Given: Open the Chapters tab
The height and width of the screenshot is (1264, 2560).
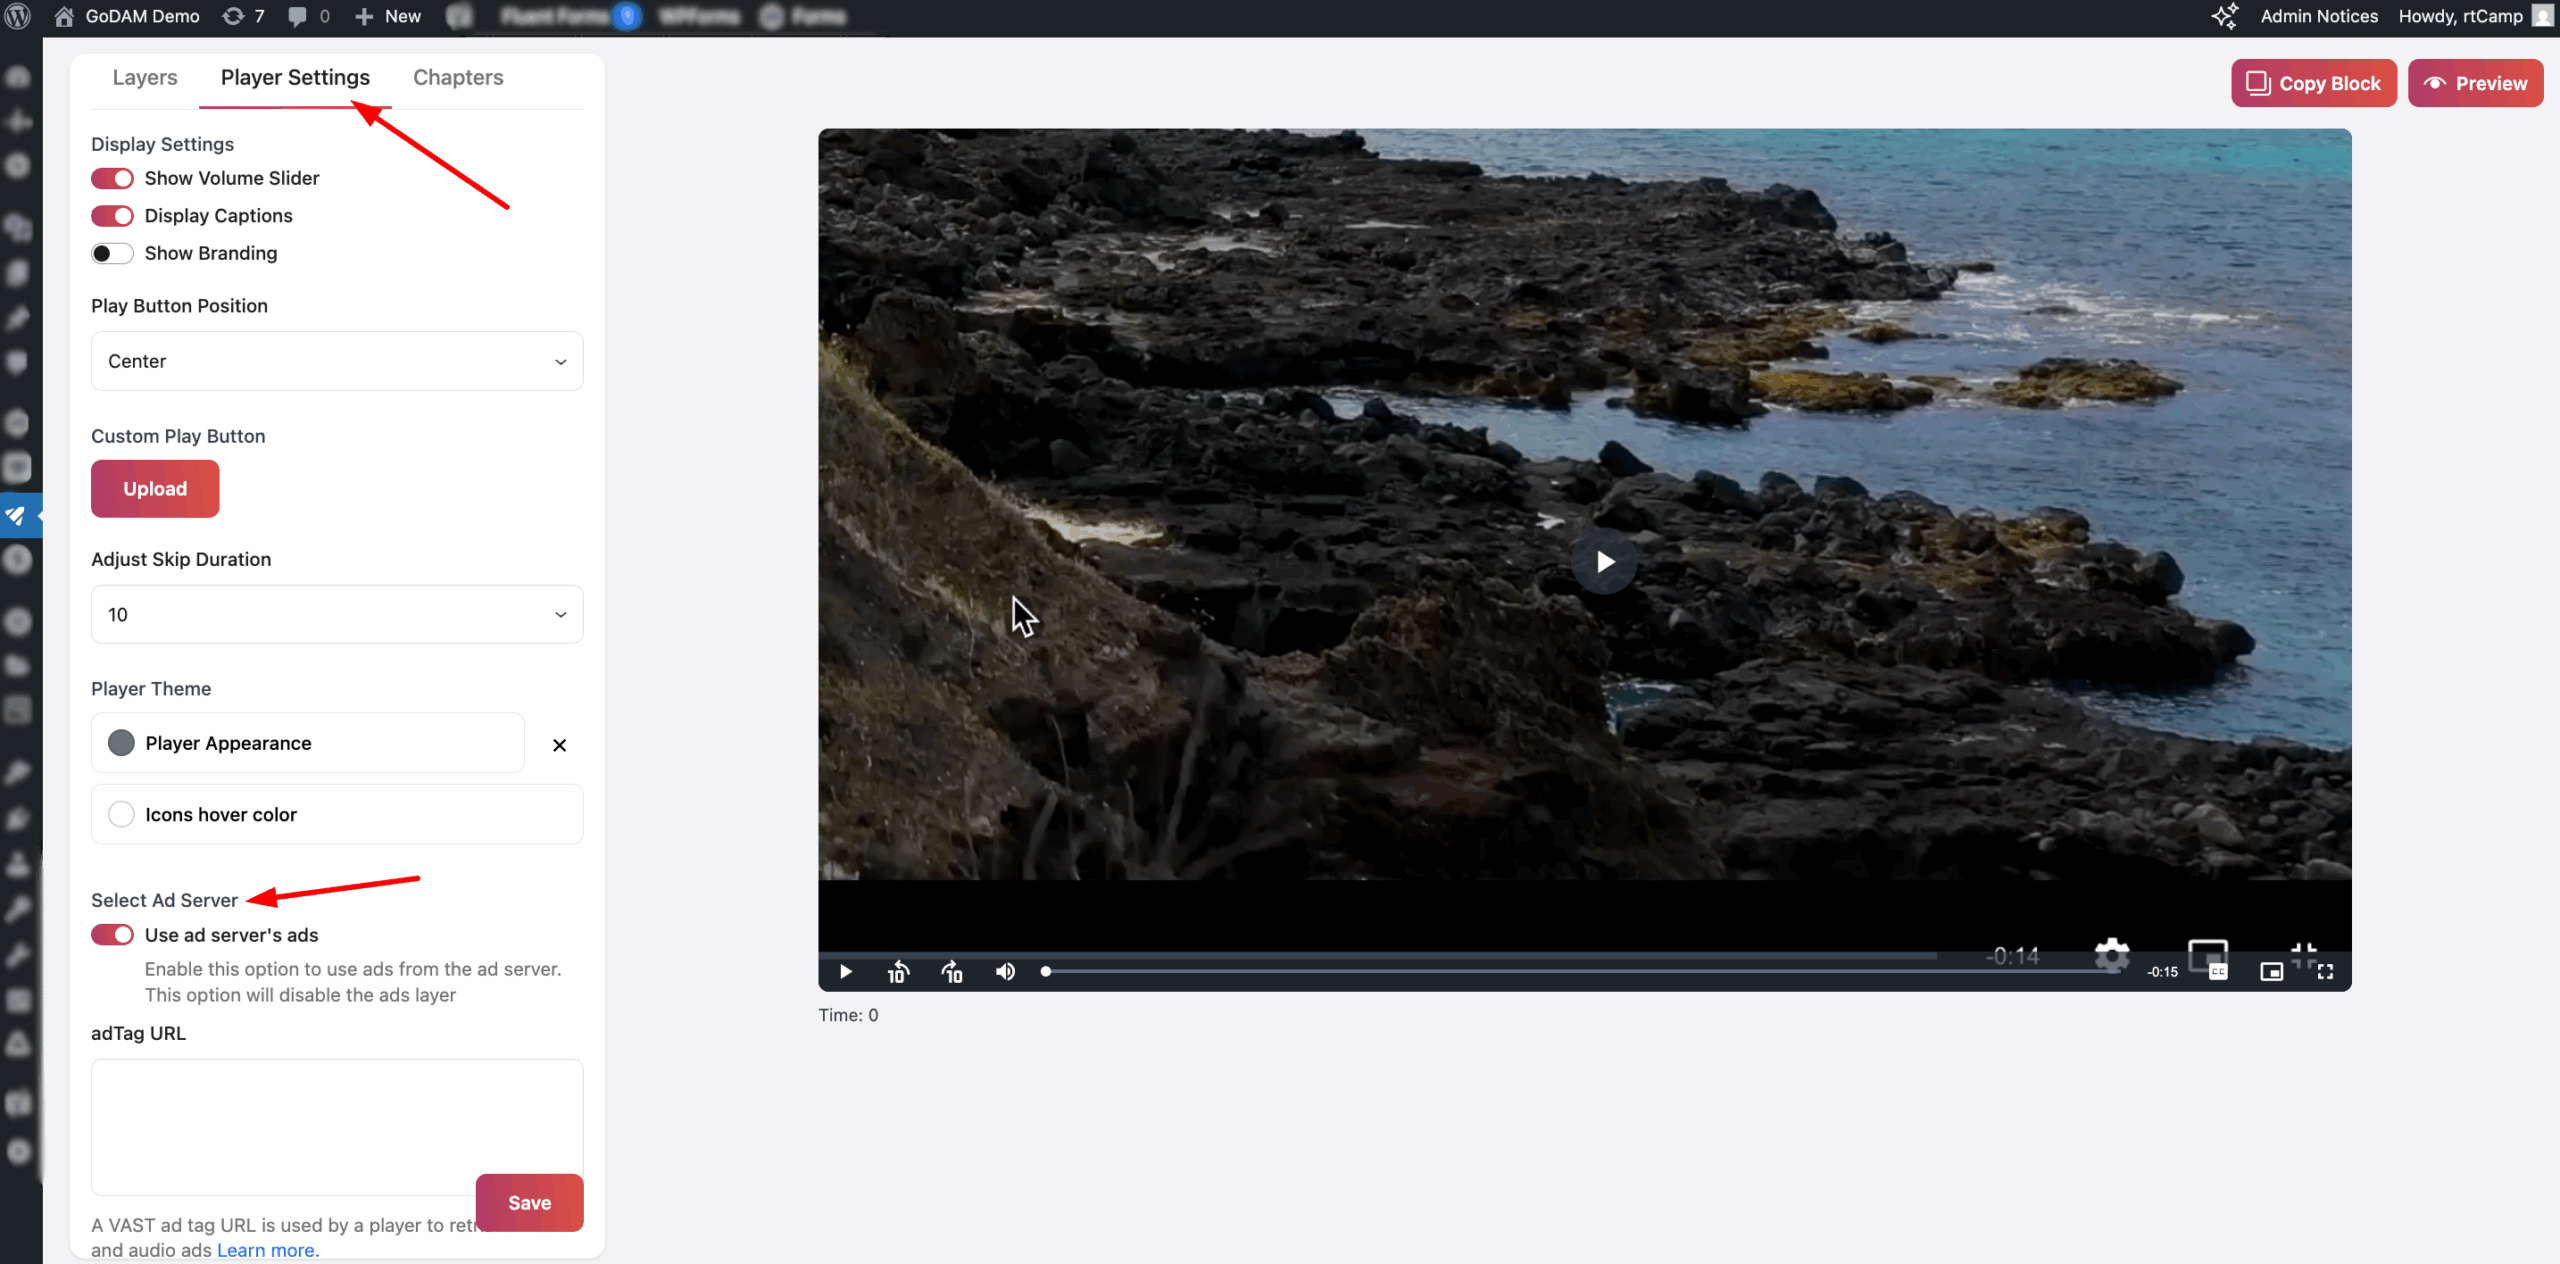Looking at the screenshot, I should click(458, 77).
